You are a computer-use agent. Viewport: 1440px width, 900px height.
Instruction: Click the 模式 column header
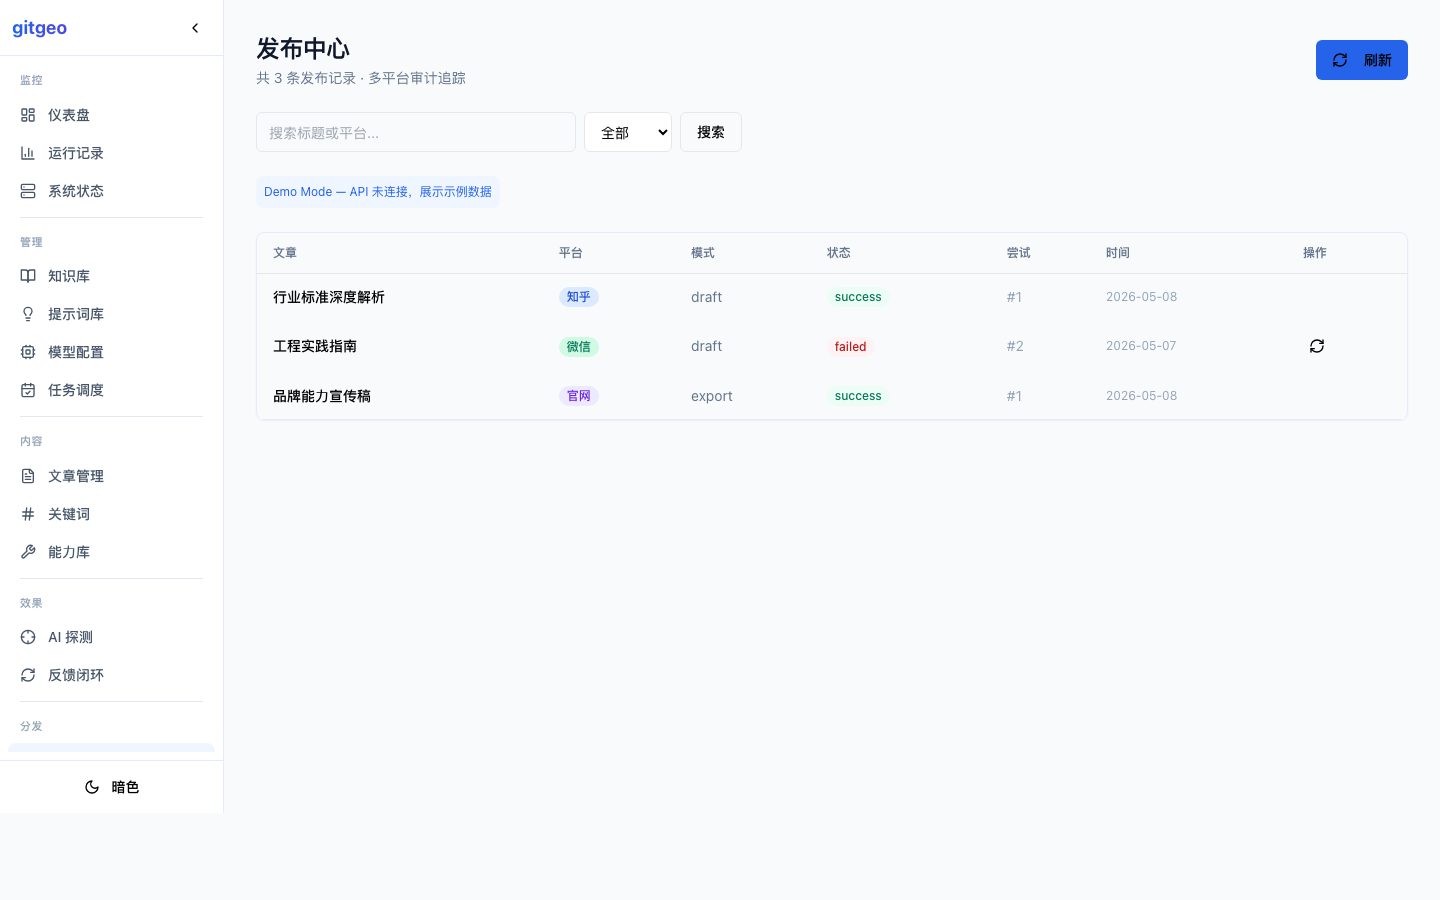[703, 253]
